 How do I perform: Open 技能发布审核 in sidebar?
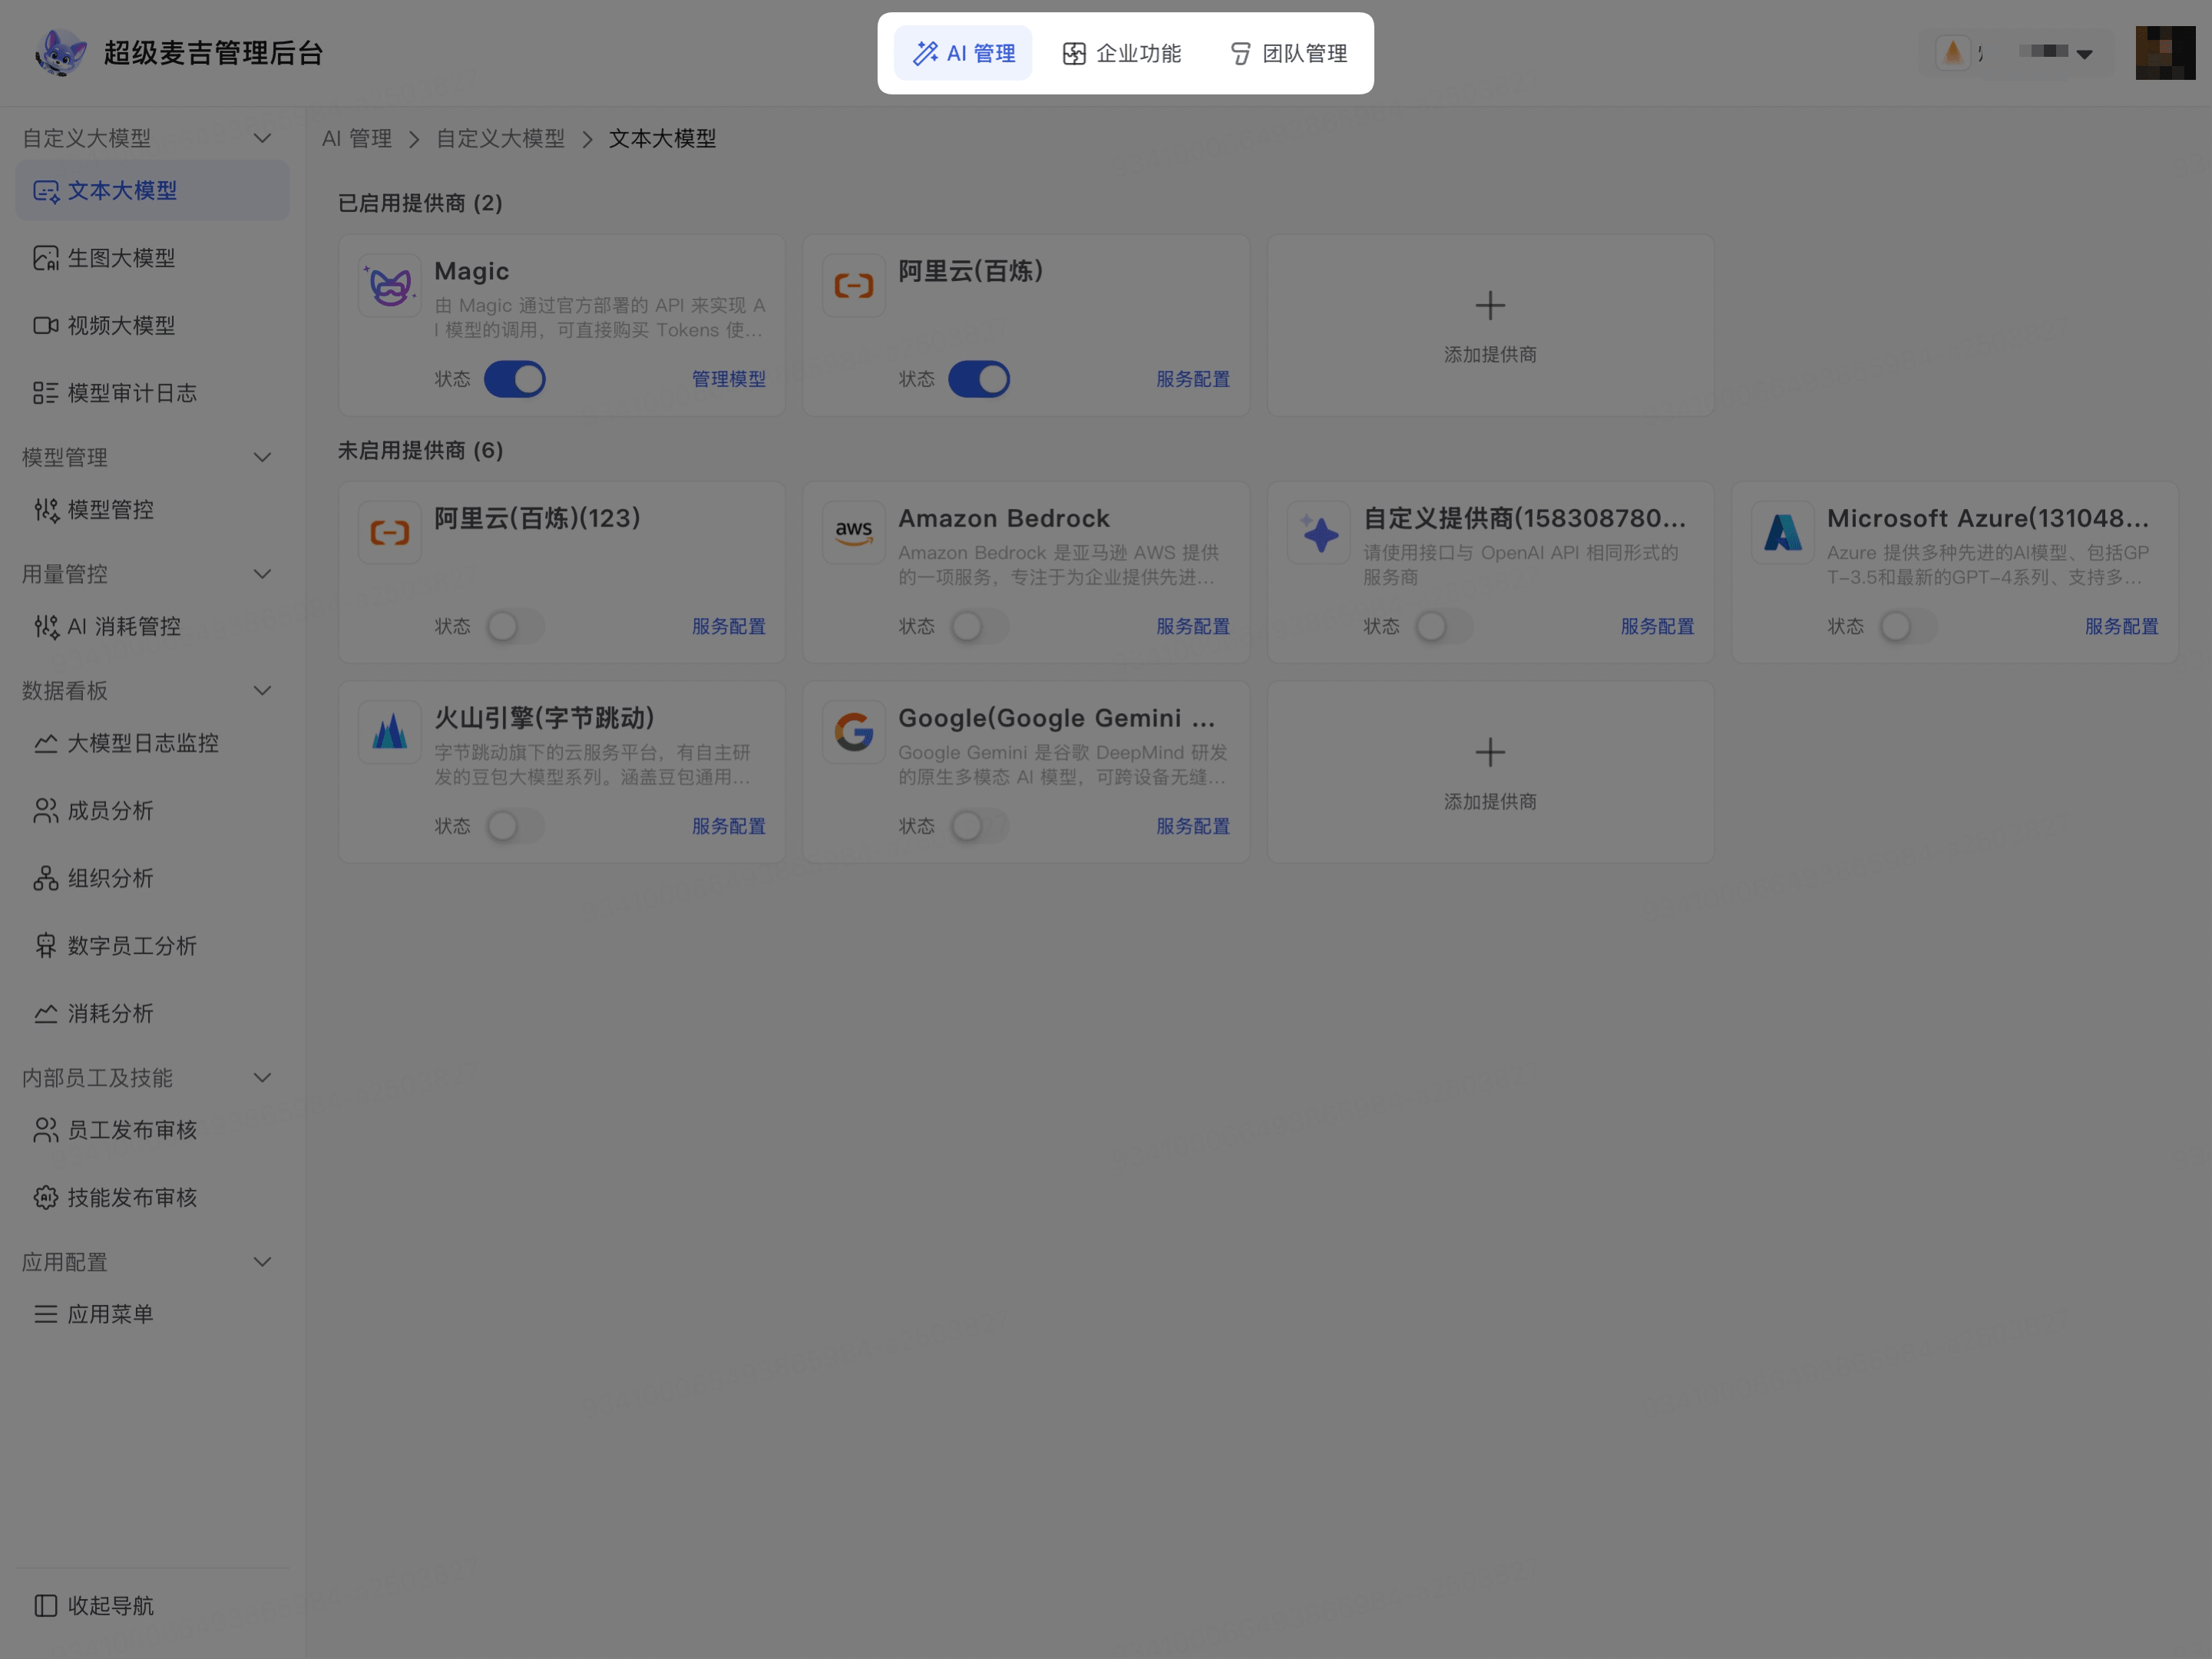click(x=152, y=1198)
